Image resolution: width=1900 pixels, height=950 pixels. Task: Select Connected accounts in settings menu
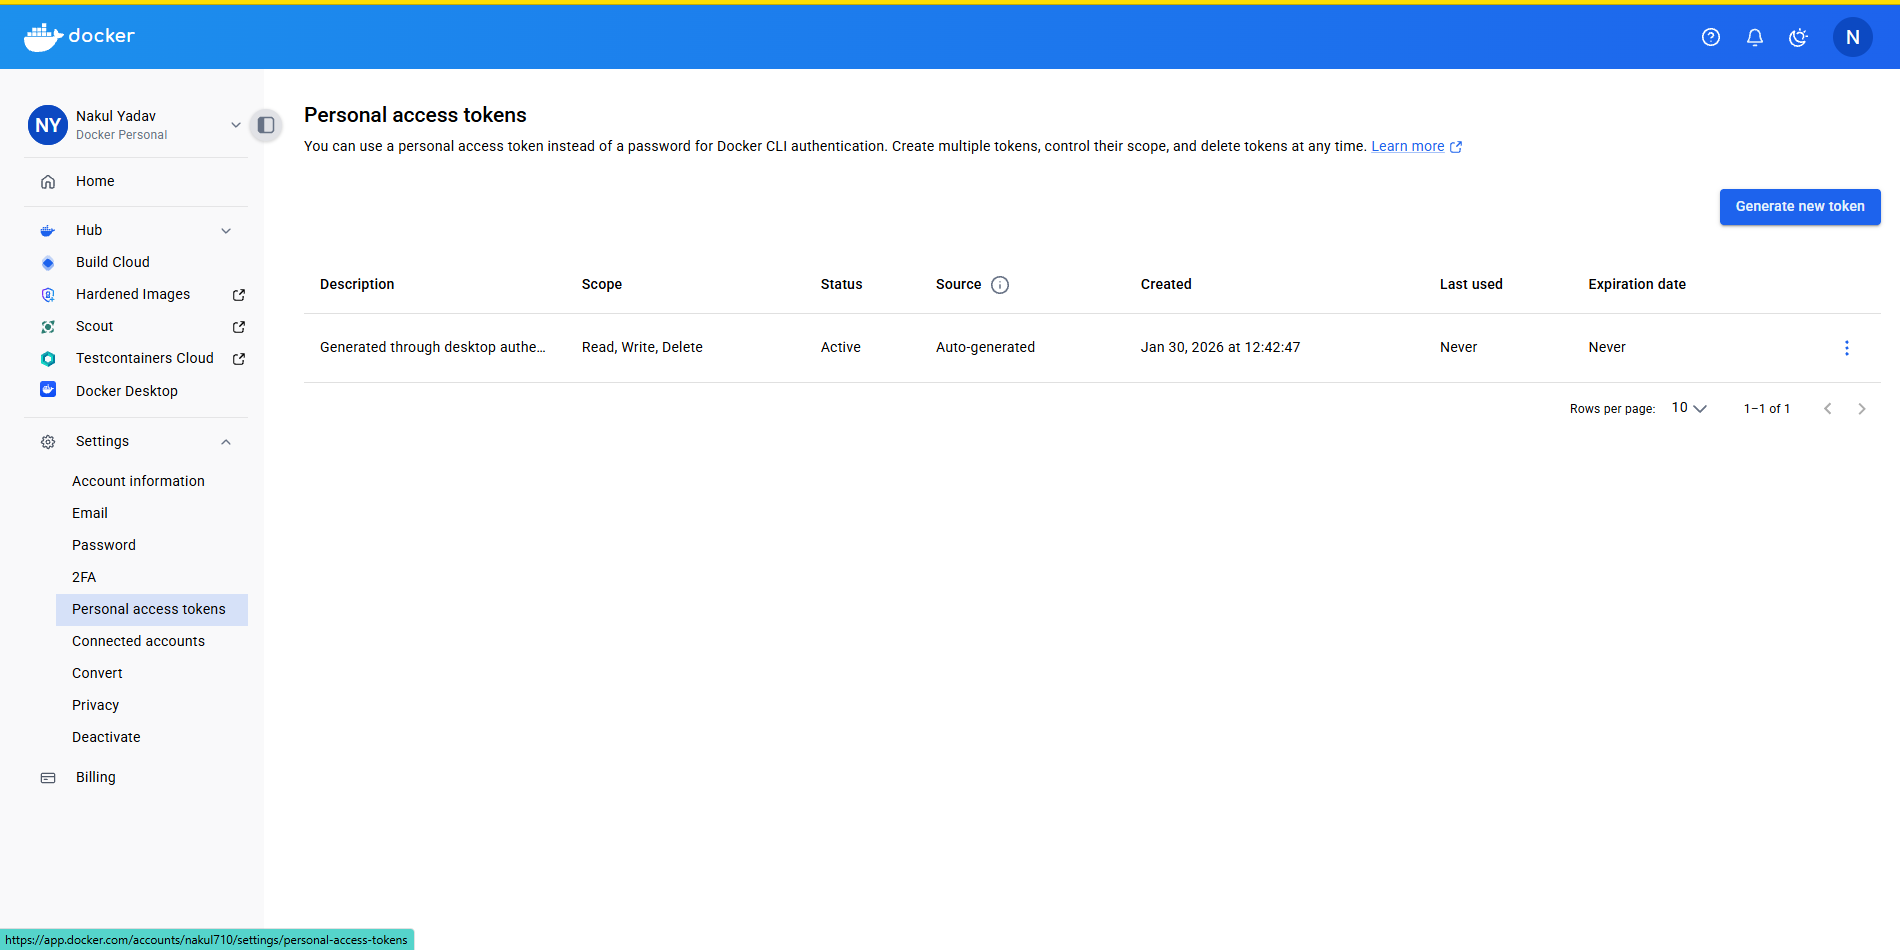point(138,641)
